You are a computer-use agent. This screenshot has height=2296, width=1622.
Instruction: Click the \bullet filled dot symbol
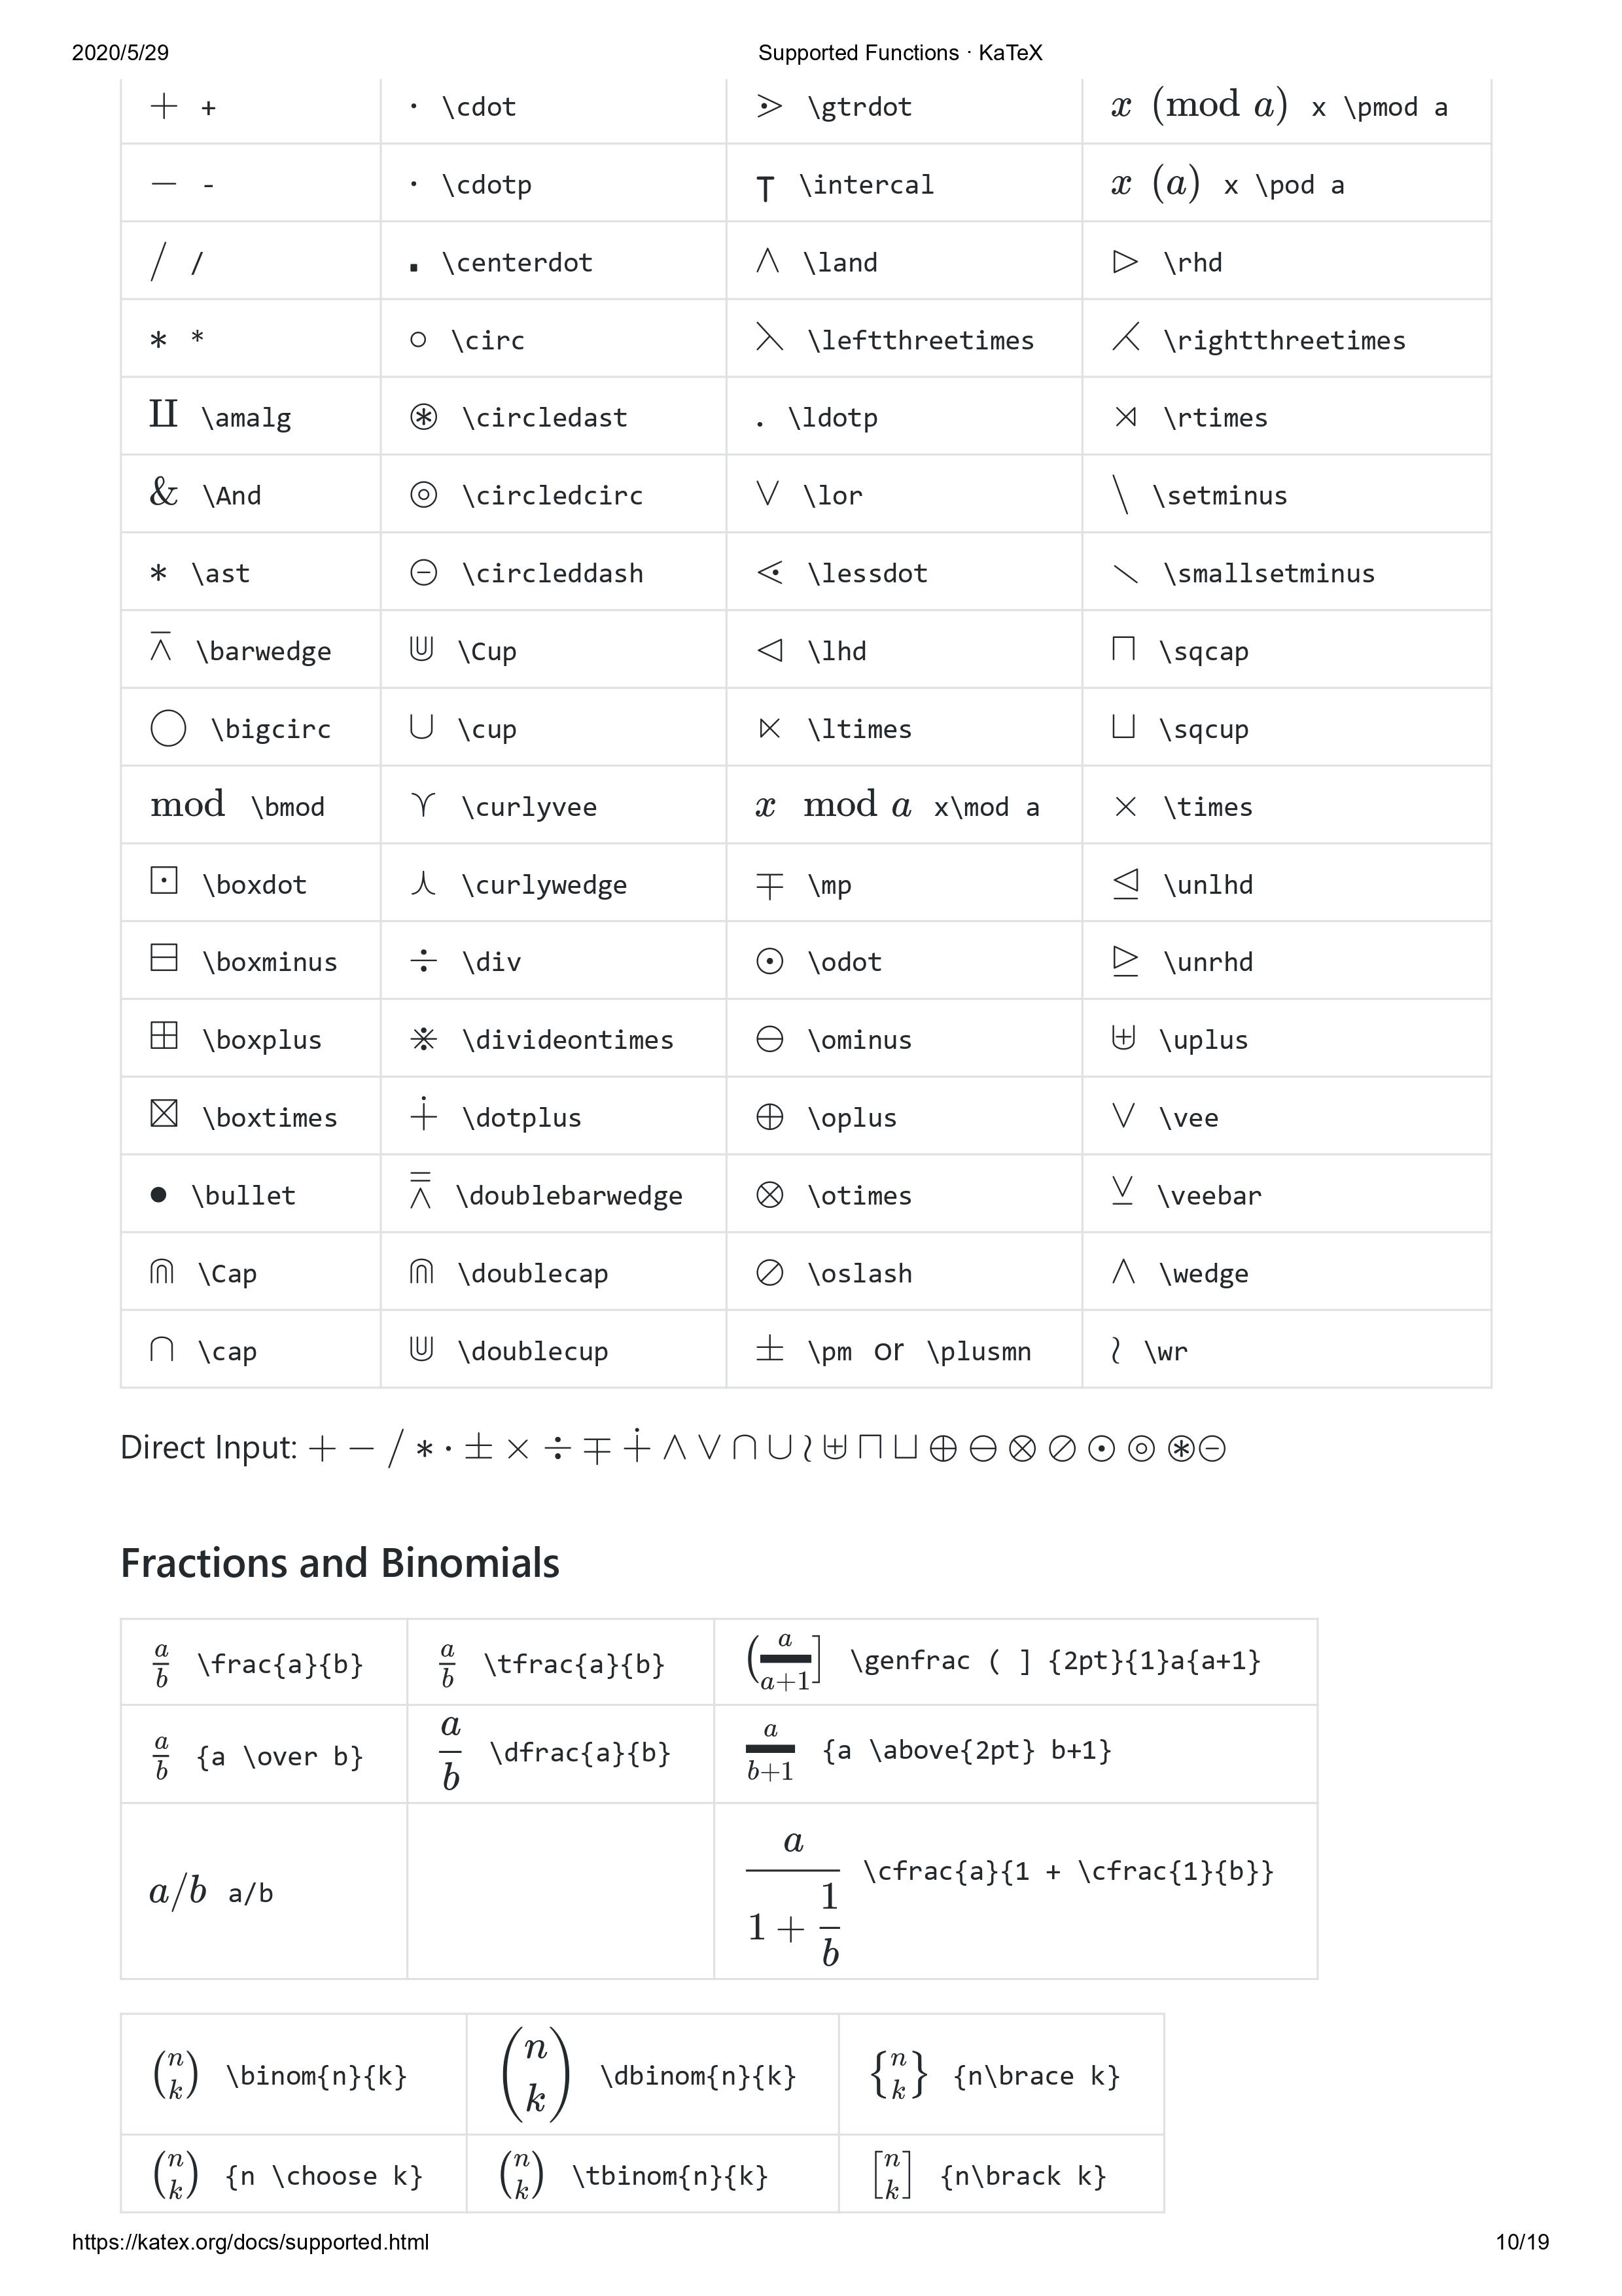coord(158,1195)
